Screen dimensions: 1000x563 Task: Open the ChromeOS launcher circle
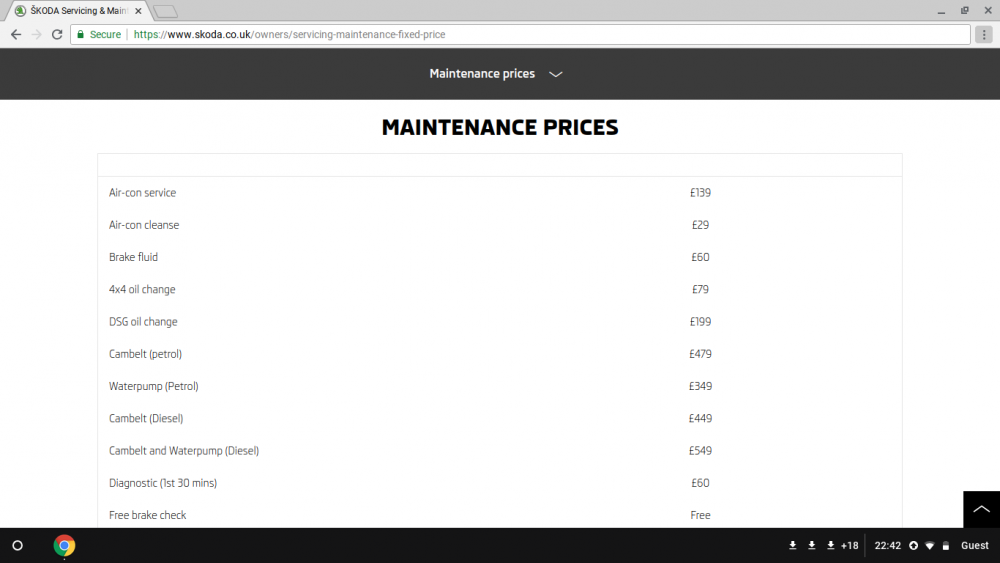tap(18, 546)
